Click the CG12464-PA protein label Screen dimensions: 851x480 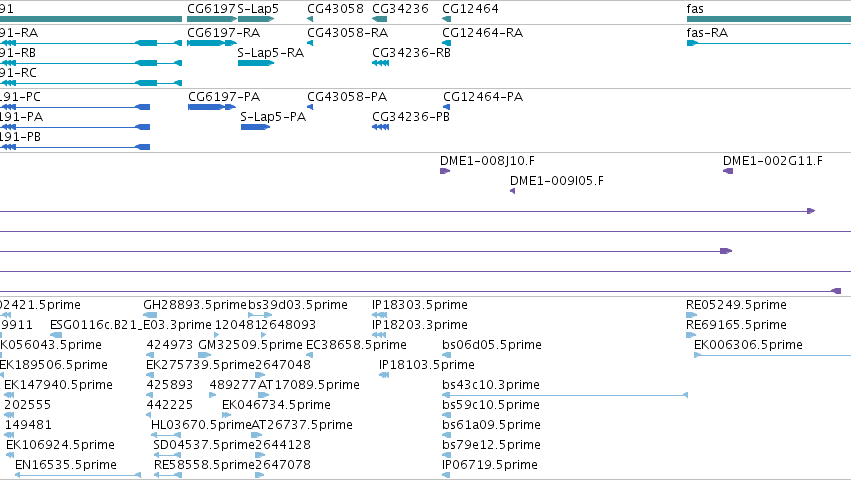(483, 97)
